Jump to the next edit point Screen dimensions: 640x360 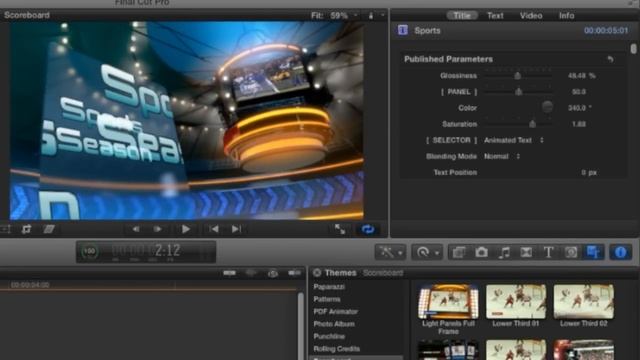point(236,229)
